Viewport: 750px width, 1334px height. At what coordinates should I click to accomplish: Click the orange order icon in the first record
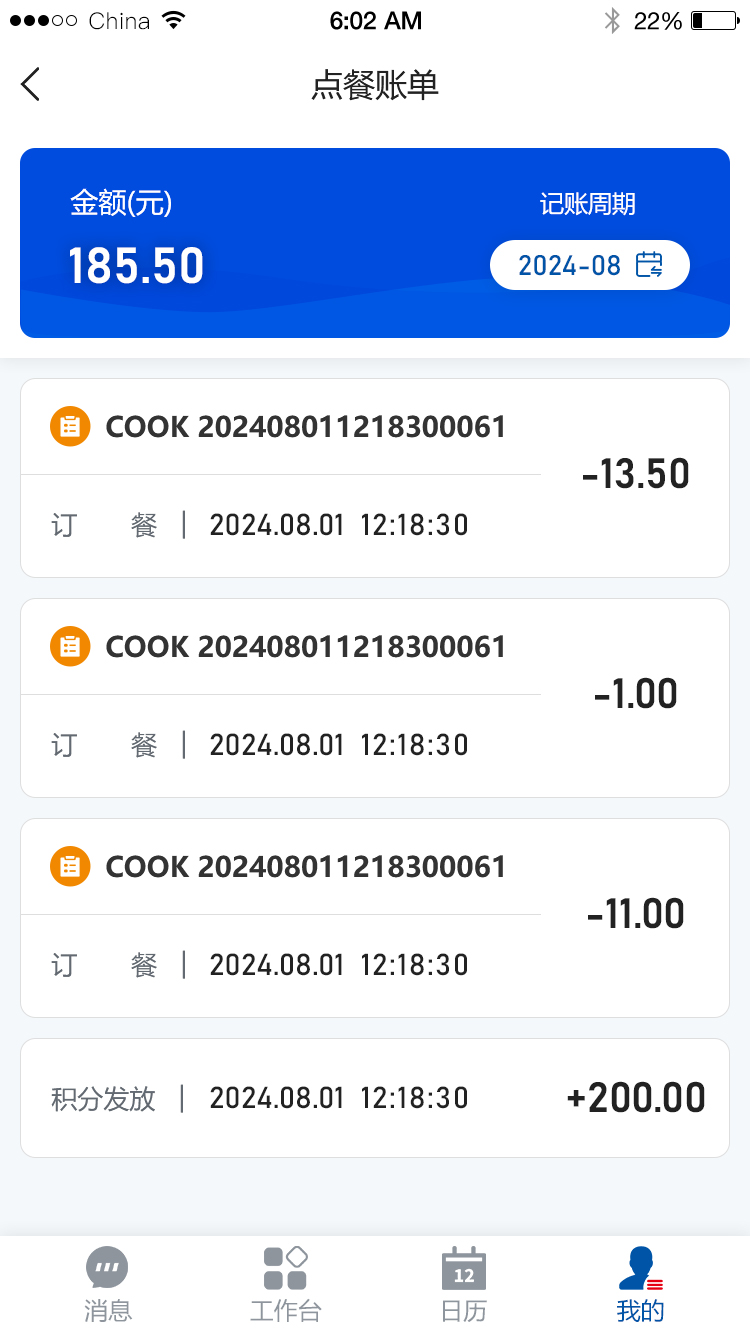click(x=70, y=427)
